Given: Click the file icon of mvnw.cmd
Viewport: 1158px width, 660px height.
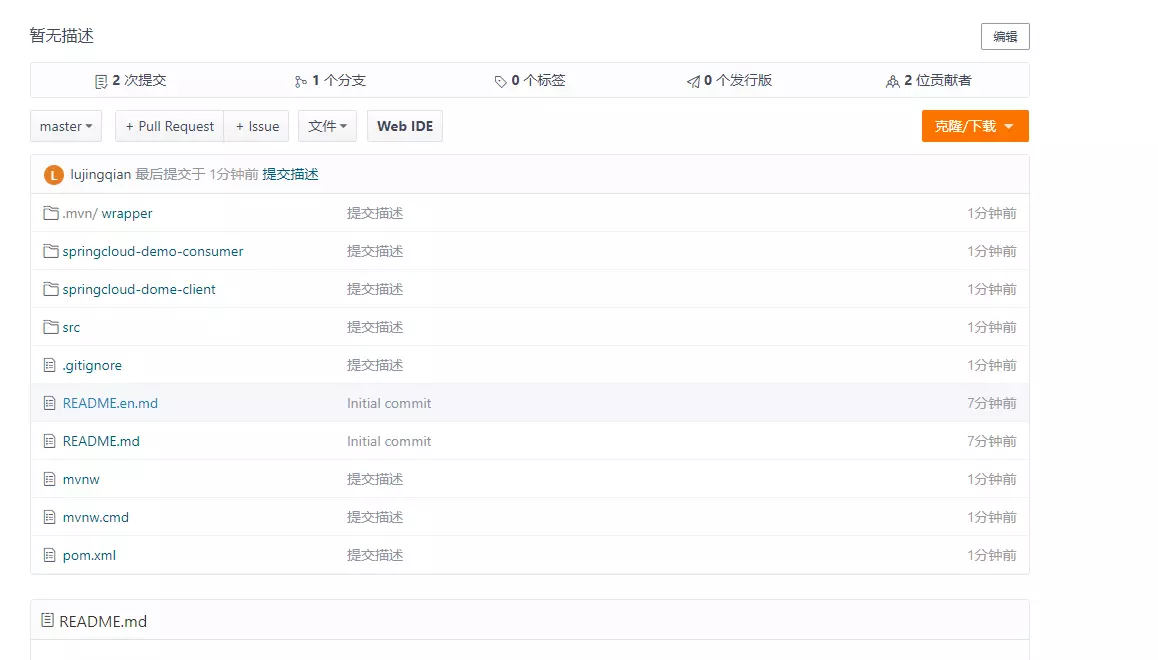Looking at the screenshot, I should [x=49, y=517].
